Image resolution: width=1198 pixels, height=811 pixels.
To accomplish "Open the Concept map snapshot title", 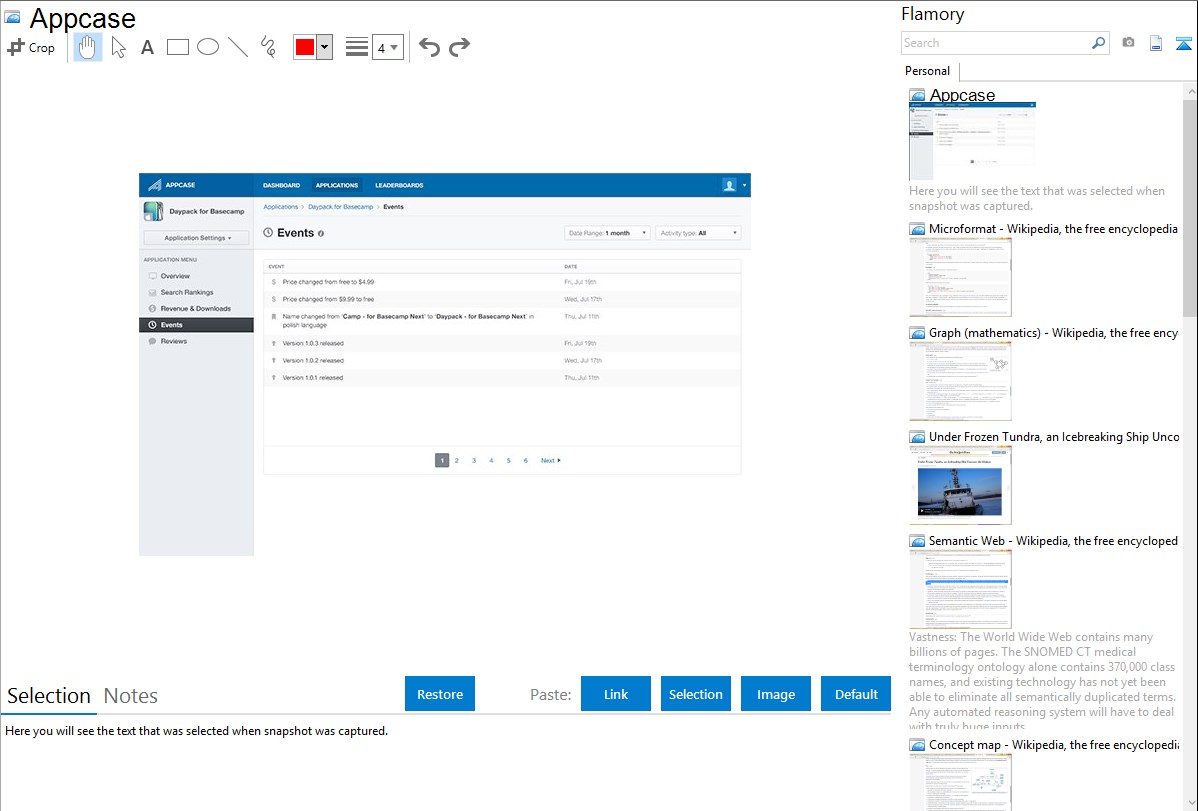I will (1053, 744).
